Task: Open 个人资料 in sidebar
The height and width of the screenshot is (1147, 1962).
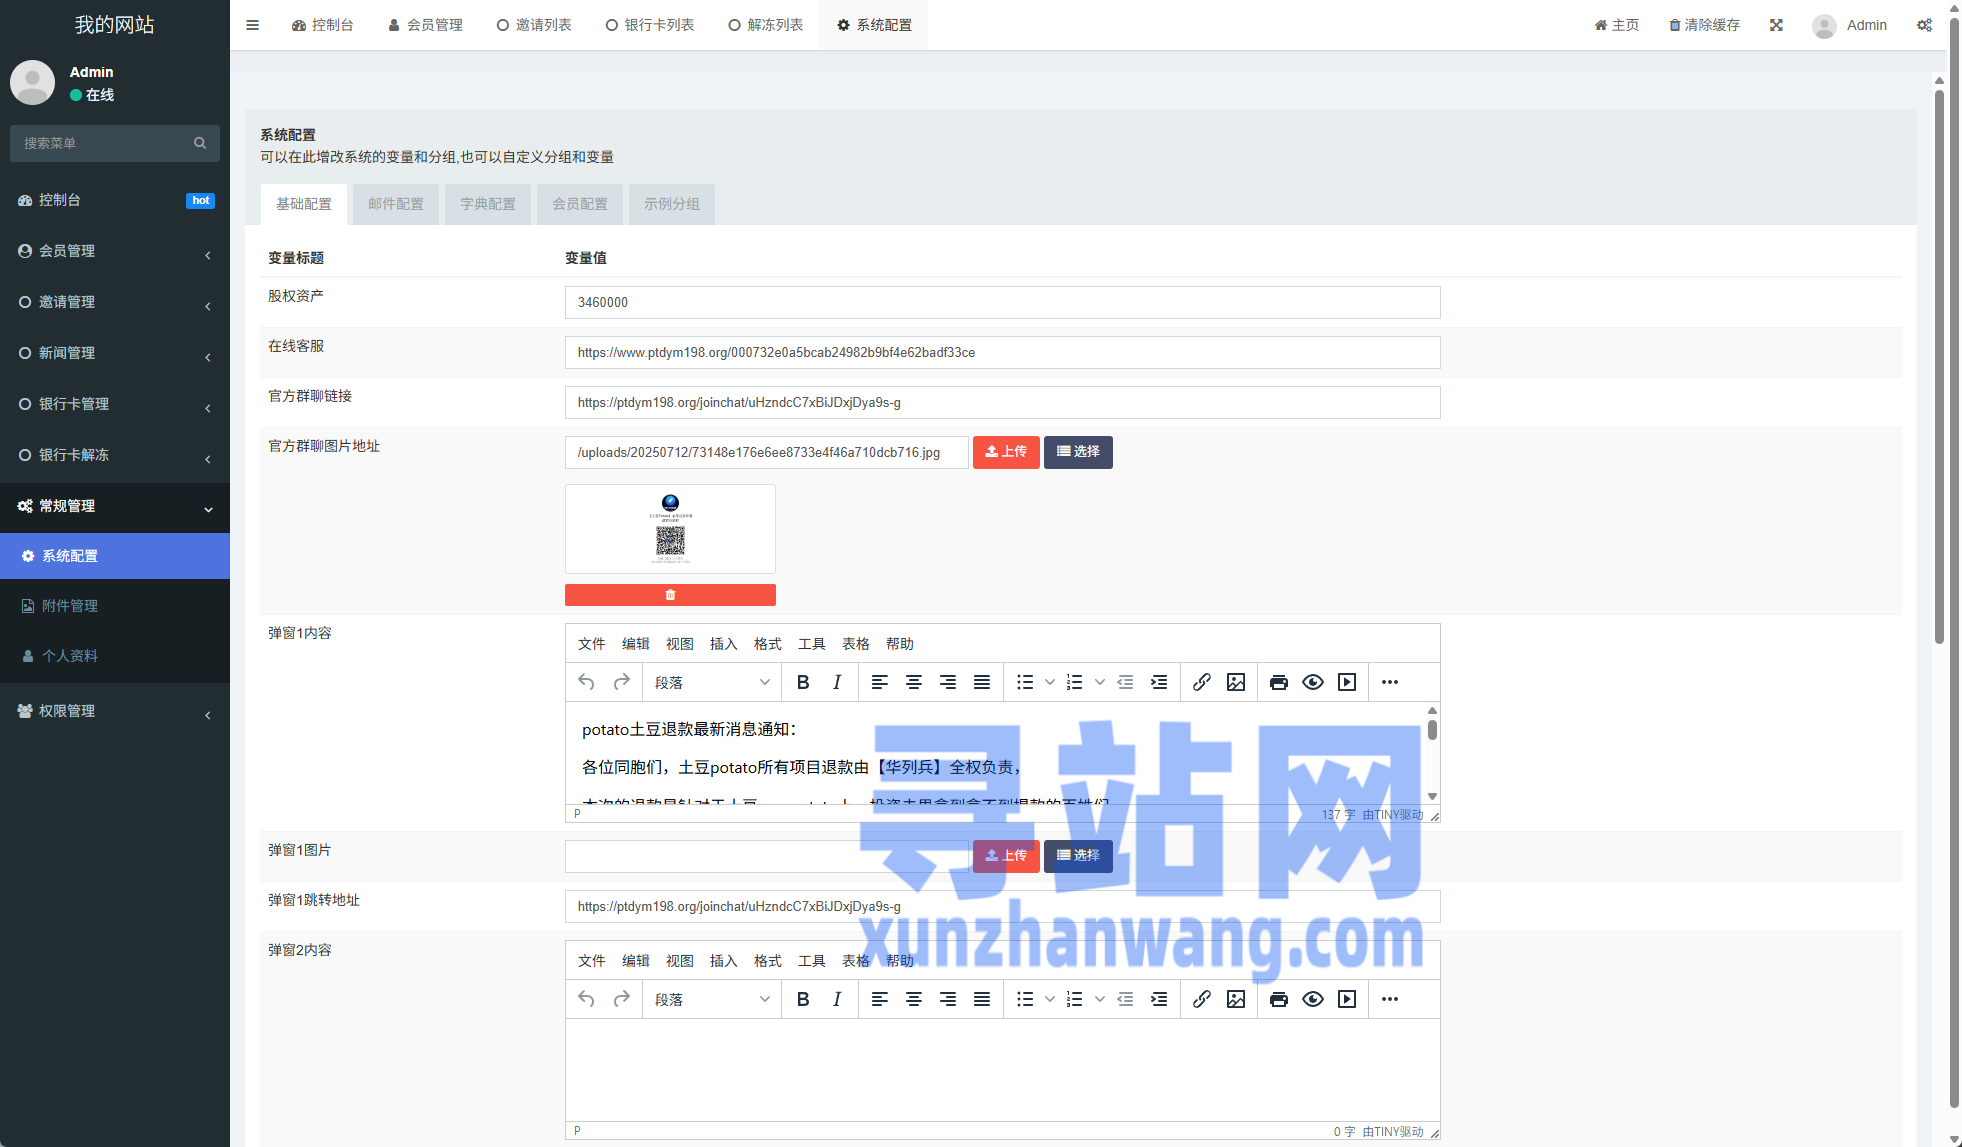Action: click(115, 656)
